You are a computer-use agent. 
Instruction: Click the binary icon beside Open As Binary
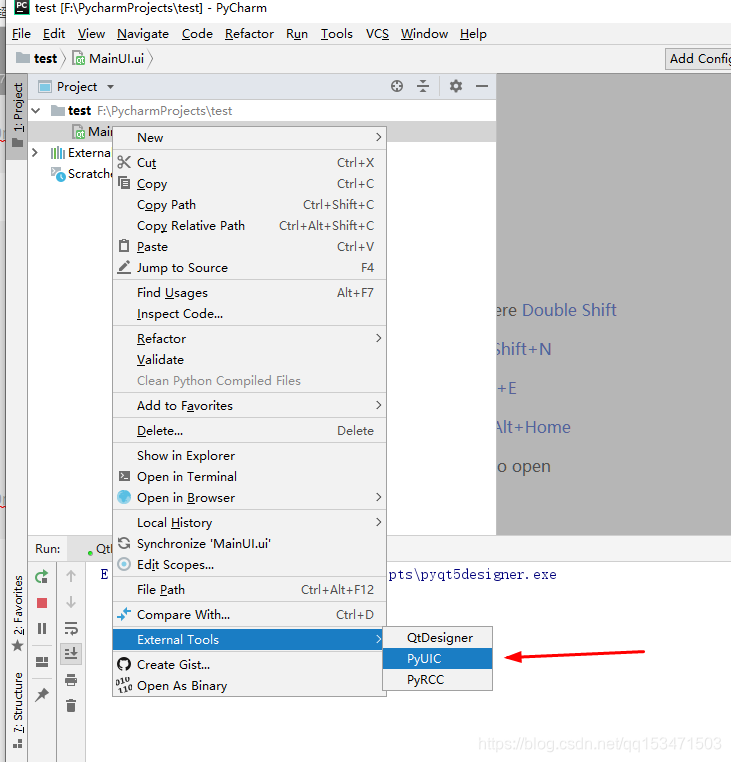[x=124, y=685]
